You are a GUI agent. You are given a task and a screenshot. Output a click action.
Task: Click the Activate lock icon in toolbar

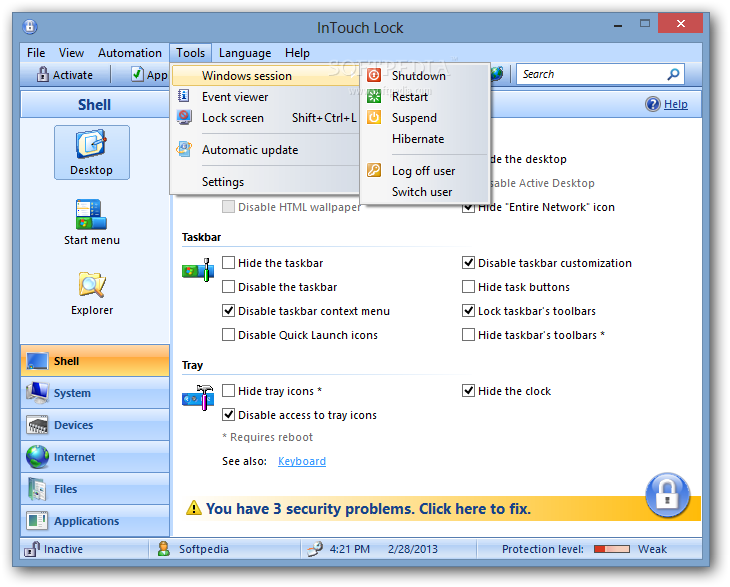(x=42, y=74)
